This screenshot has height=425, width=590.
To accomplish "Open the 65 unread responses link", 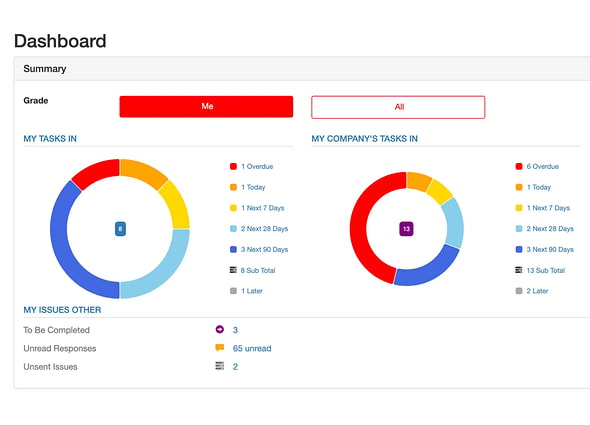I will 252,349.
